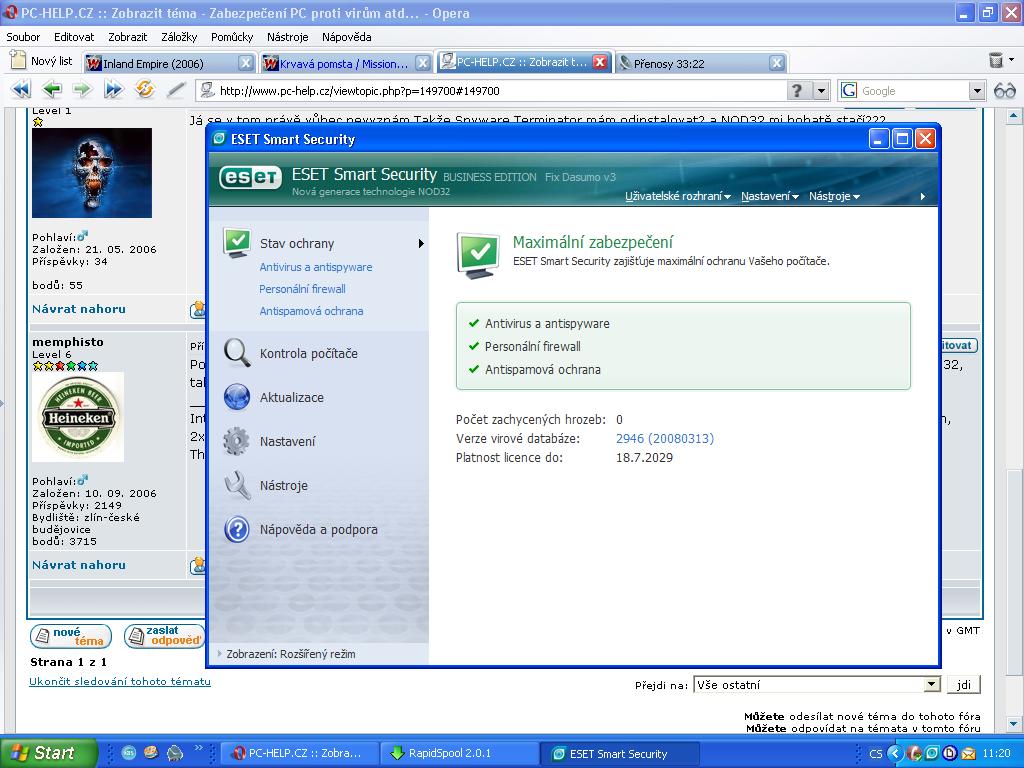Open the Stav ochrany section icon
The image size is (1024, 768).
click(x=237, y=243)
